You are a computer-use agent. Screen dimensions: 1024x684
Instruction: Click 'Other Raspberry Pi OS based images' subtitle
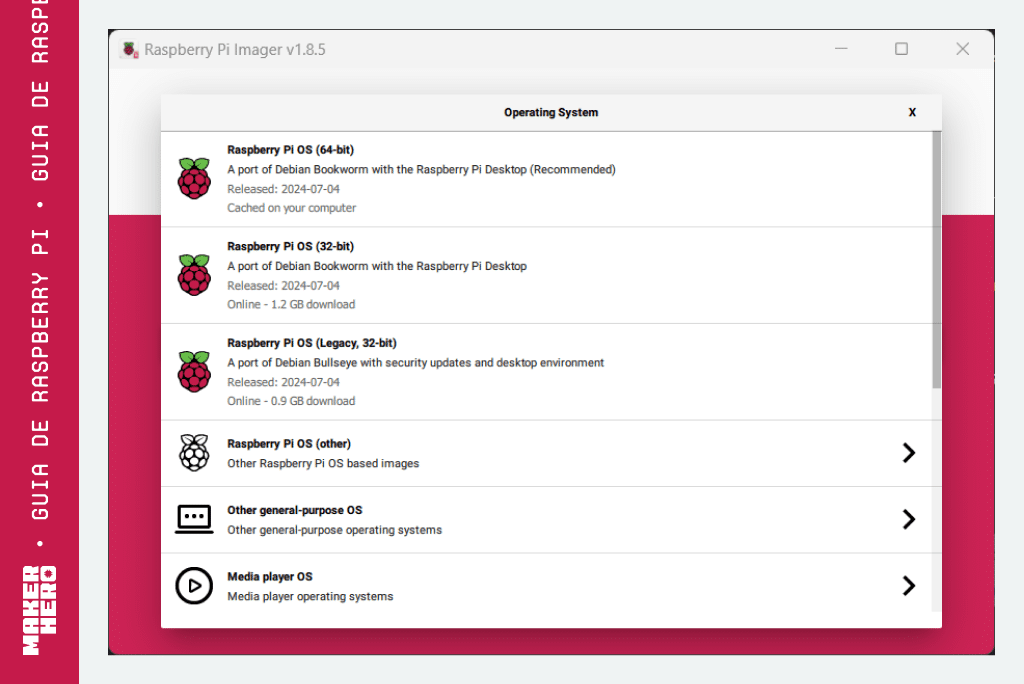tap(323, 463)
